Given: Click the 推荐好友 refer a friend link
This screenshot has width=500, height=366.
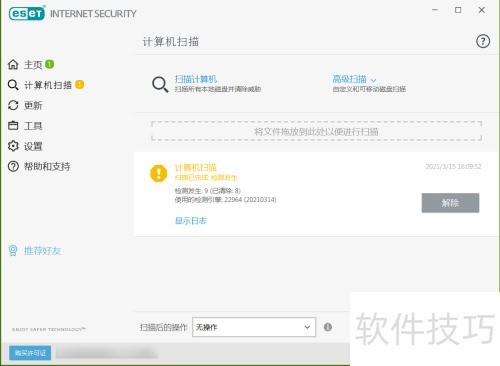Looking at the screenshot, I should coord(42,251).
